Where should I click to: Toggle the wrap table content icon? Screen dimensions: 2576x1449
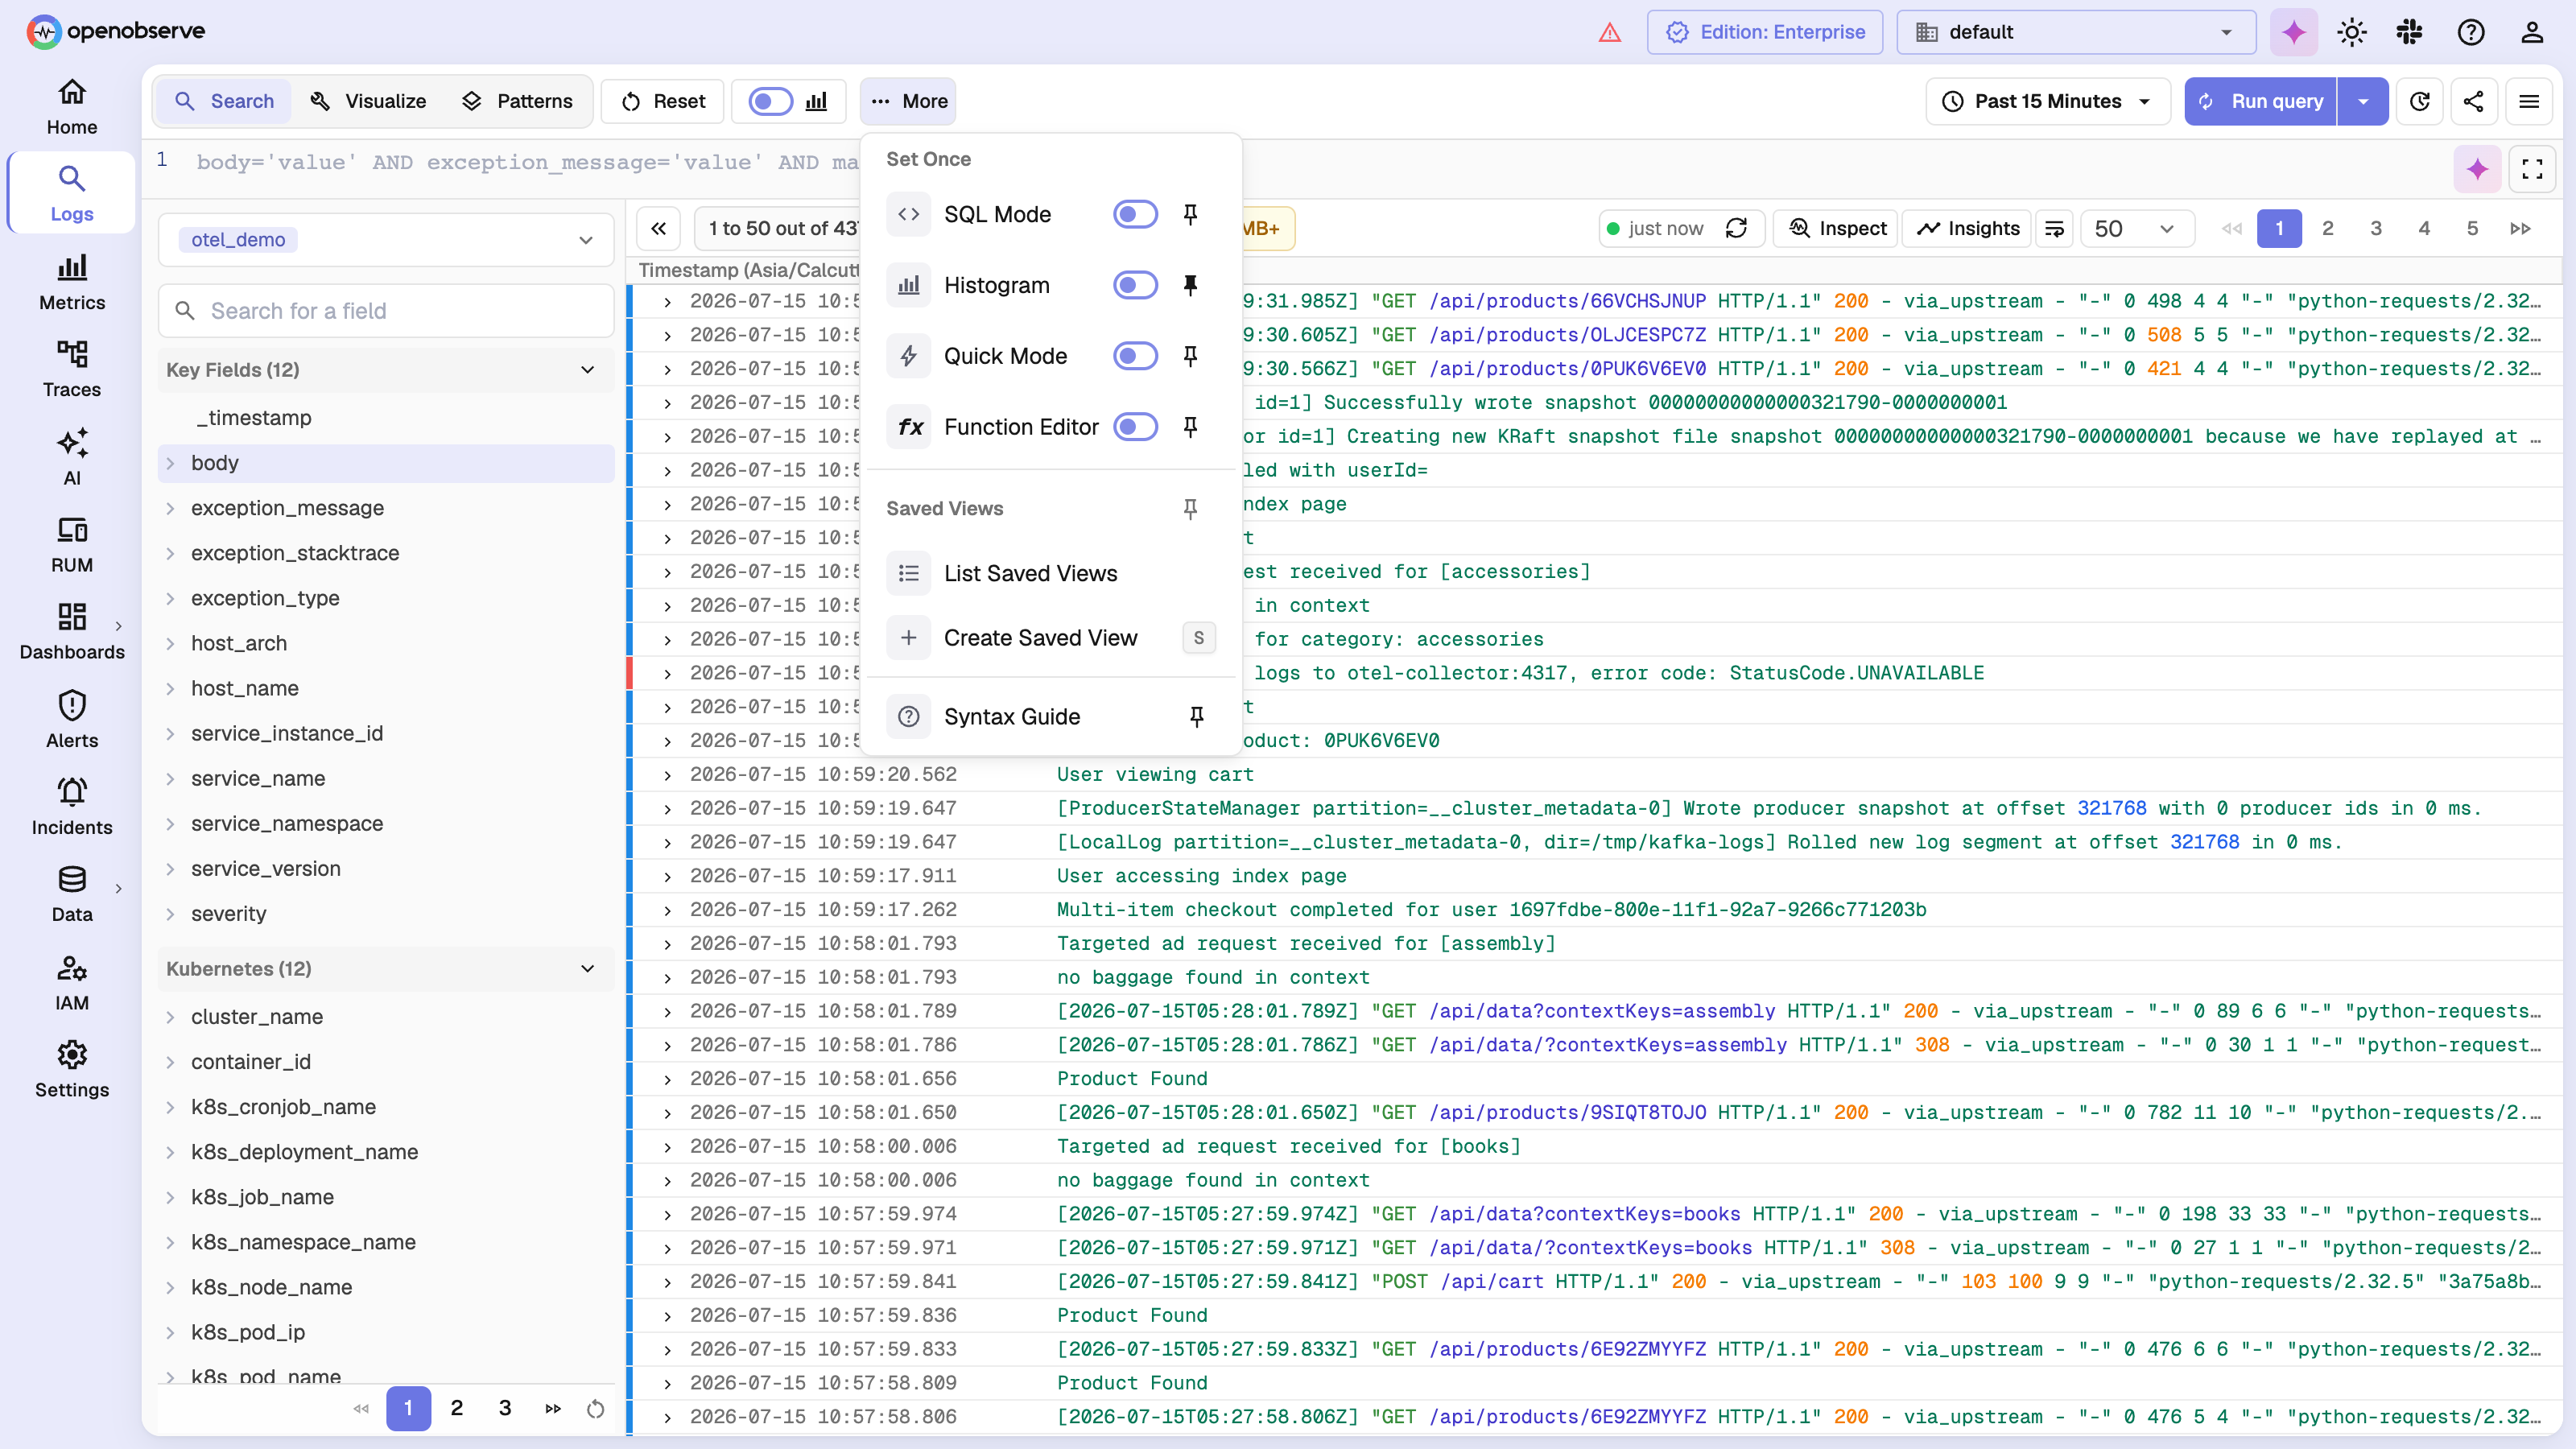coord(2054,229)
